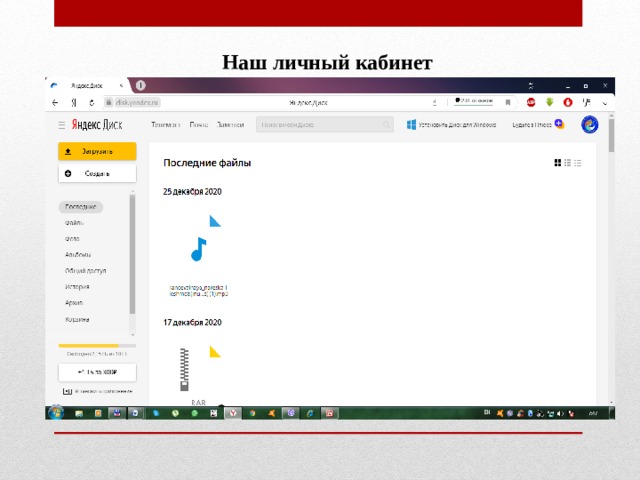Open the Yandex Browser taskbar icon
640x480 pixels.
[233, 413]
